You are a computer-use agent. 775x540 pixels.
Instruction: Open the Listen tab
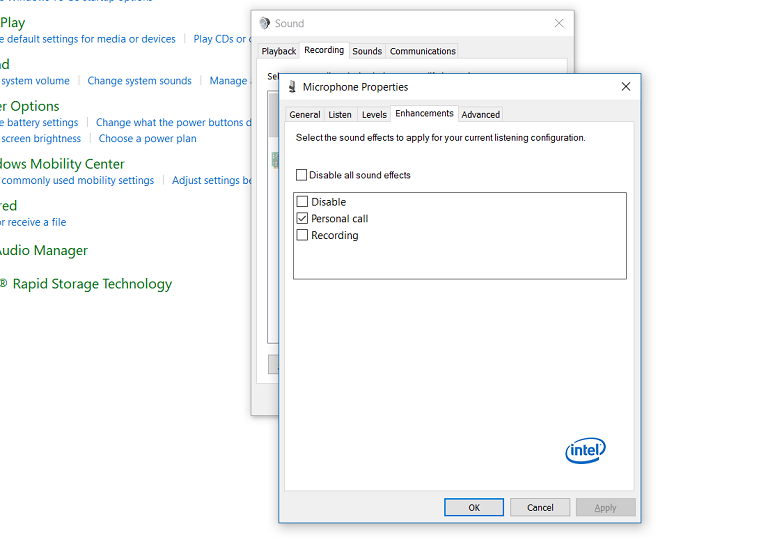(340, 115)
